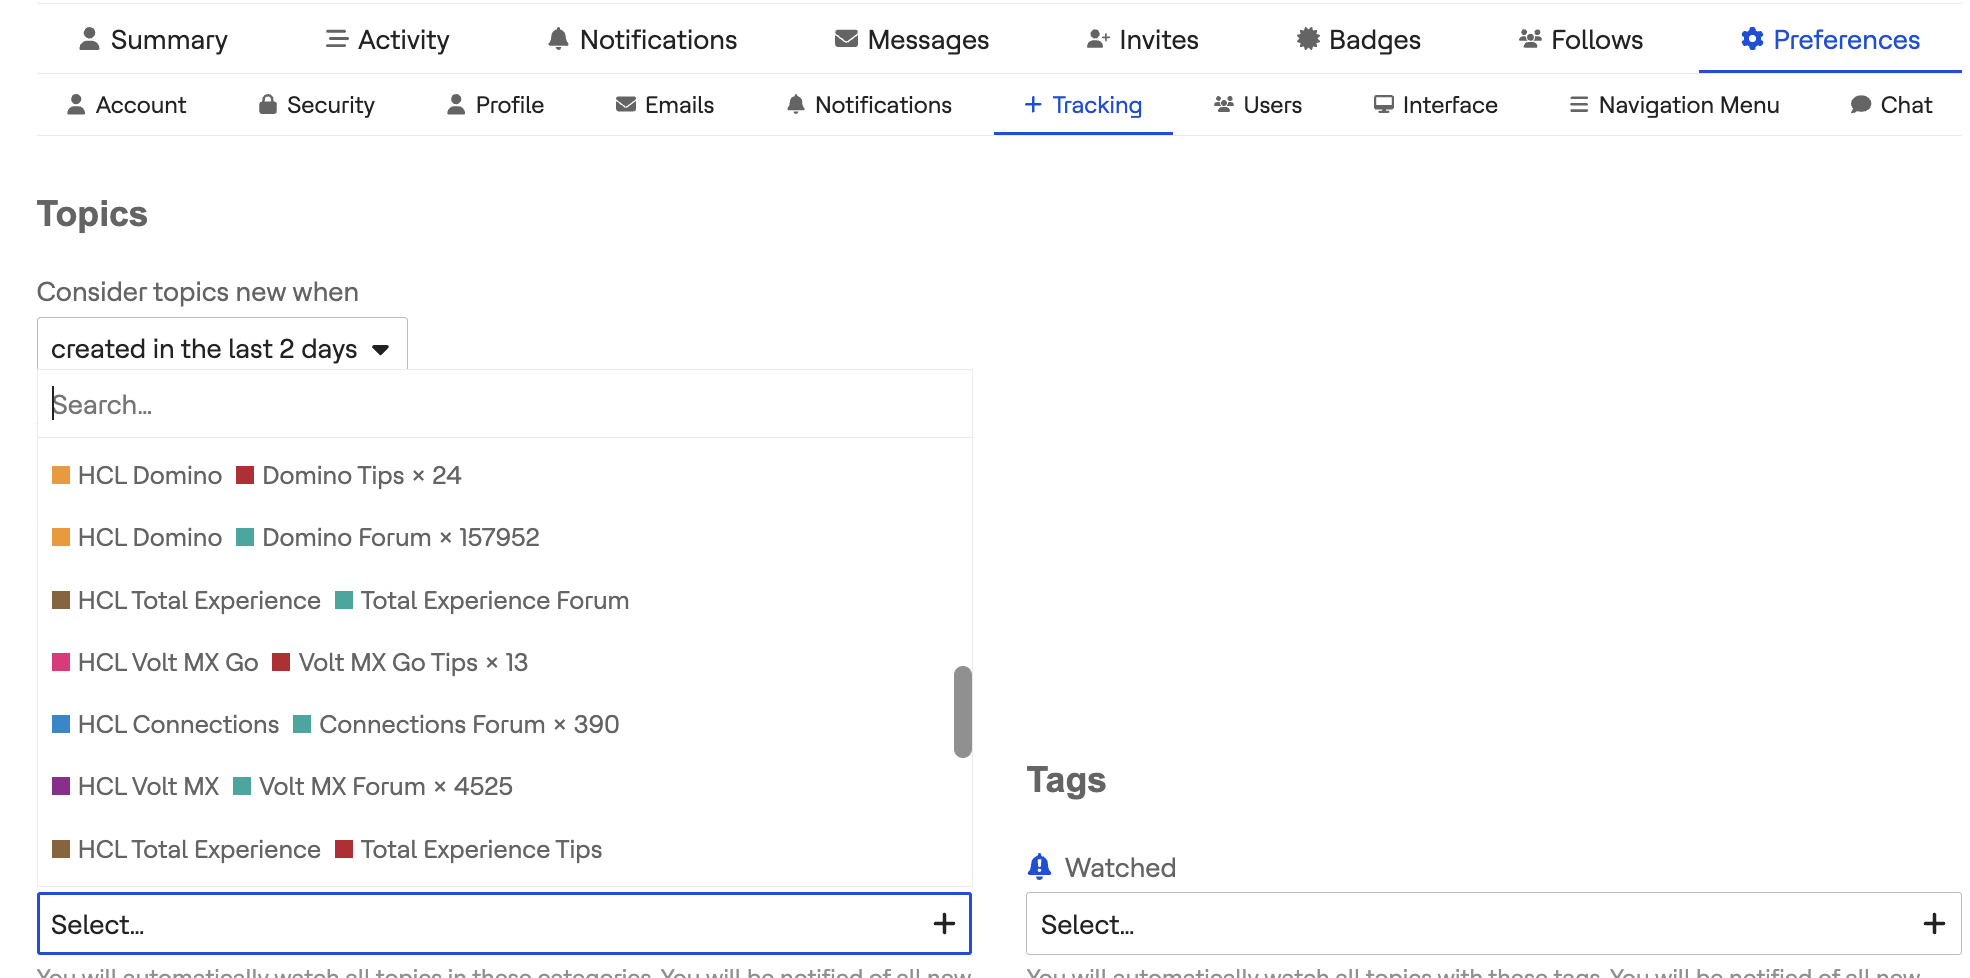Open Profile preferences
Viewport: 1970px width, 978px height.
pyautogui.click(x=495, y=105)
